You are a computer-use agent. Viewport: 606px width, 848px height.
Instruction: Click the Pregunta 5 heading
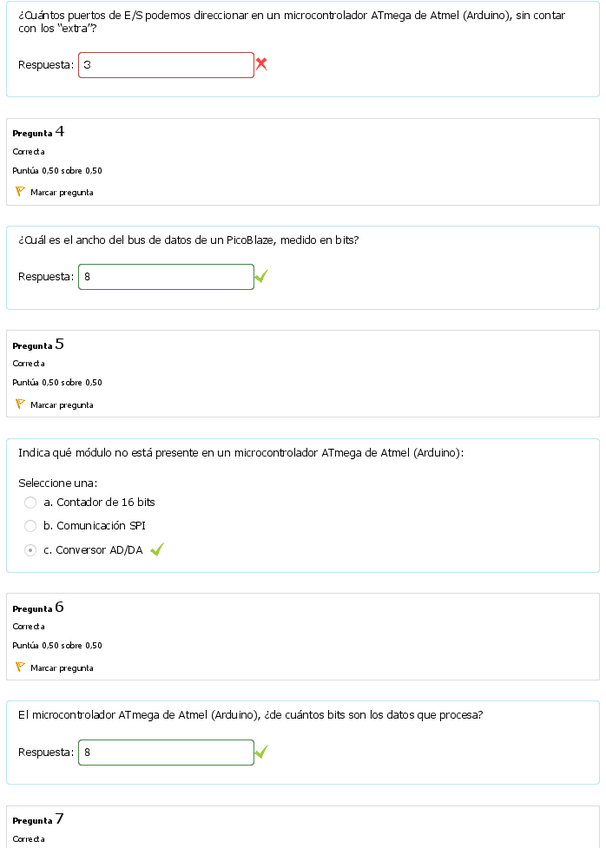pyautogui.click(x=39, y=345)
